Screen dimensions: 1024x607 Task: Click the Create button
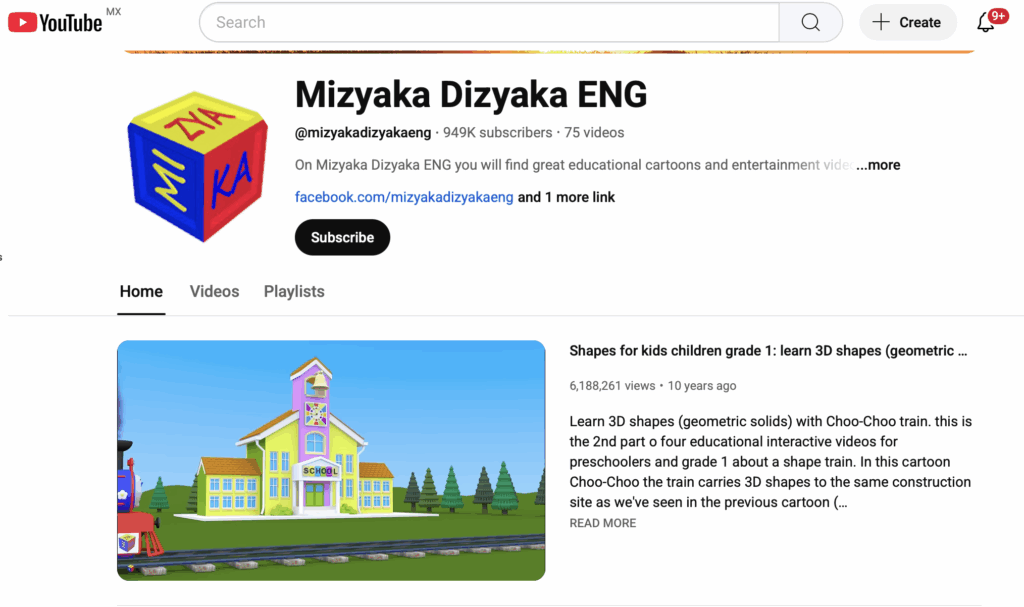[x=908, y=21]
